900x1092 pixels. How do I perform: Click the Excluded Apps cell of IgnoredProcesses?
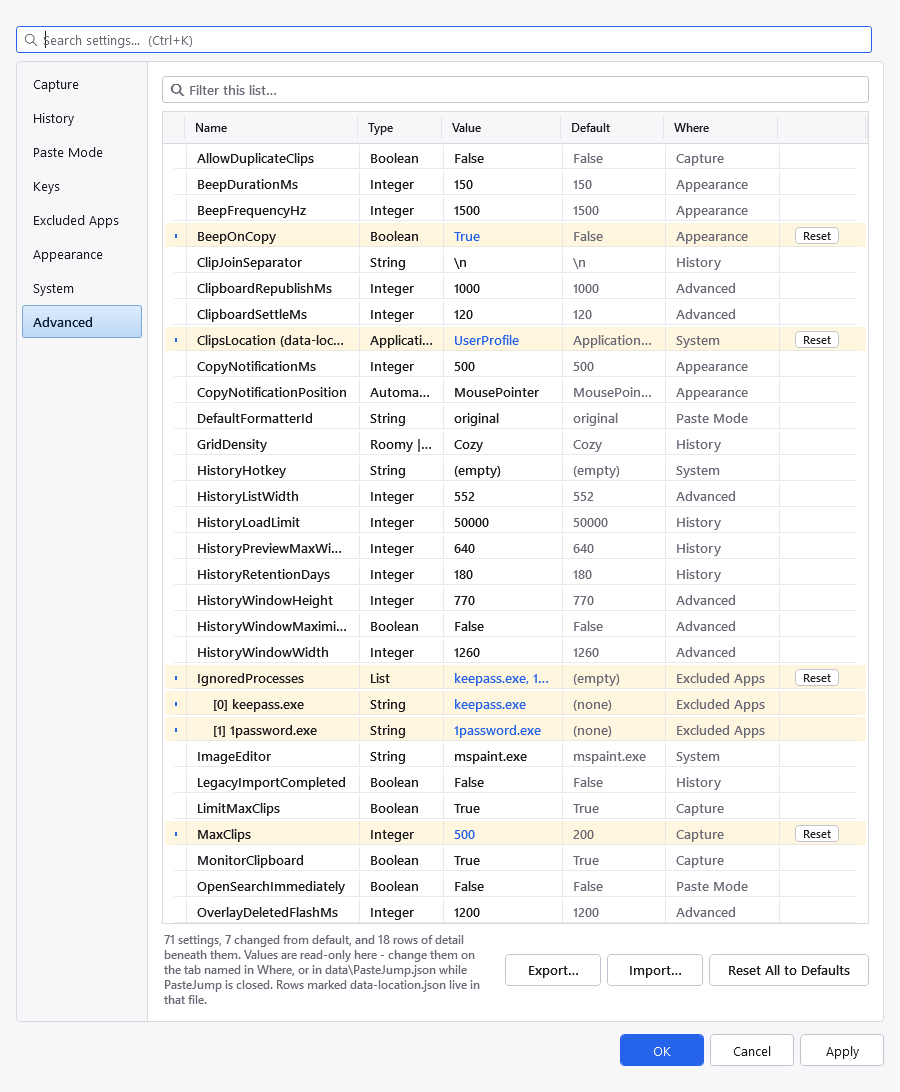click(720, 678)
